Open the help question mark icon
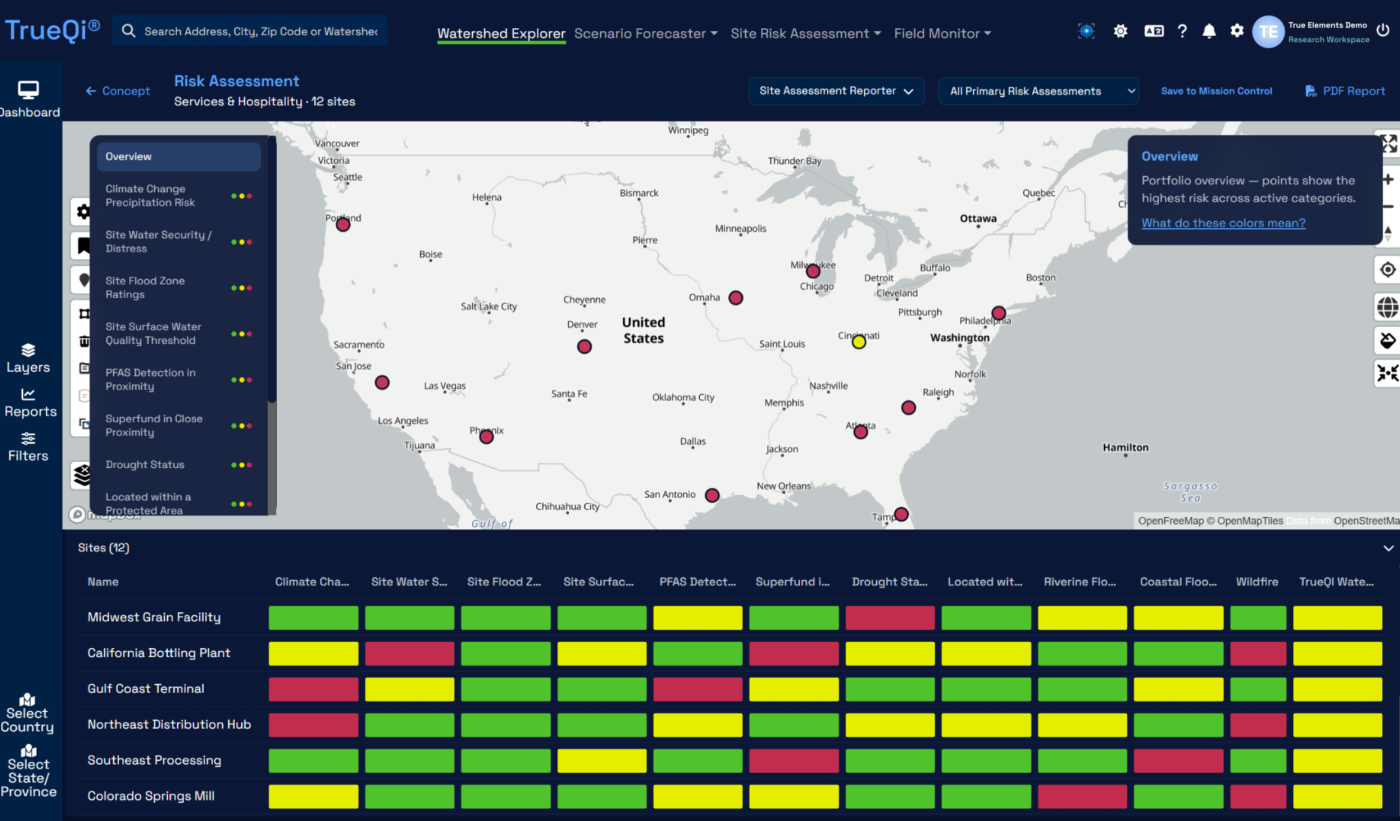The image size is (1400, 821). 1182,31
